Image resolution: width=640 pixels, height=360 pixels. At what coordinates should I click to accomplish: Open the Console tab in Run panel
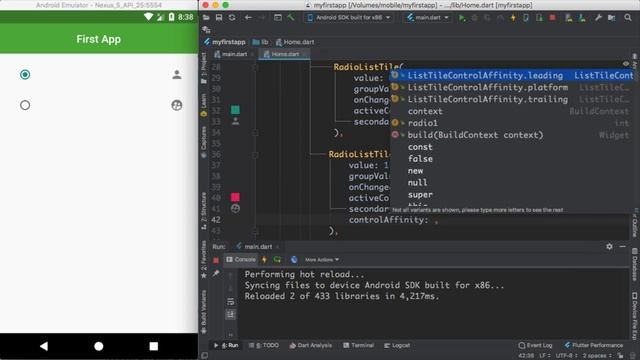[241, 260]
